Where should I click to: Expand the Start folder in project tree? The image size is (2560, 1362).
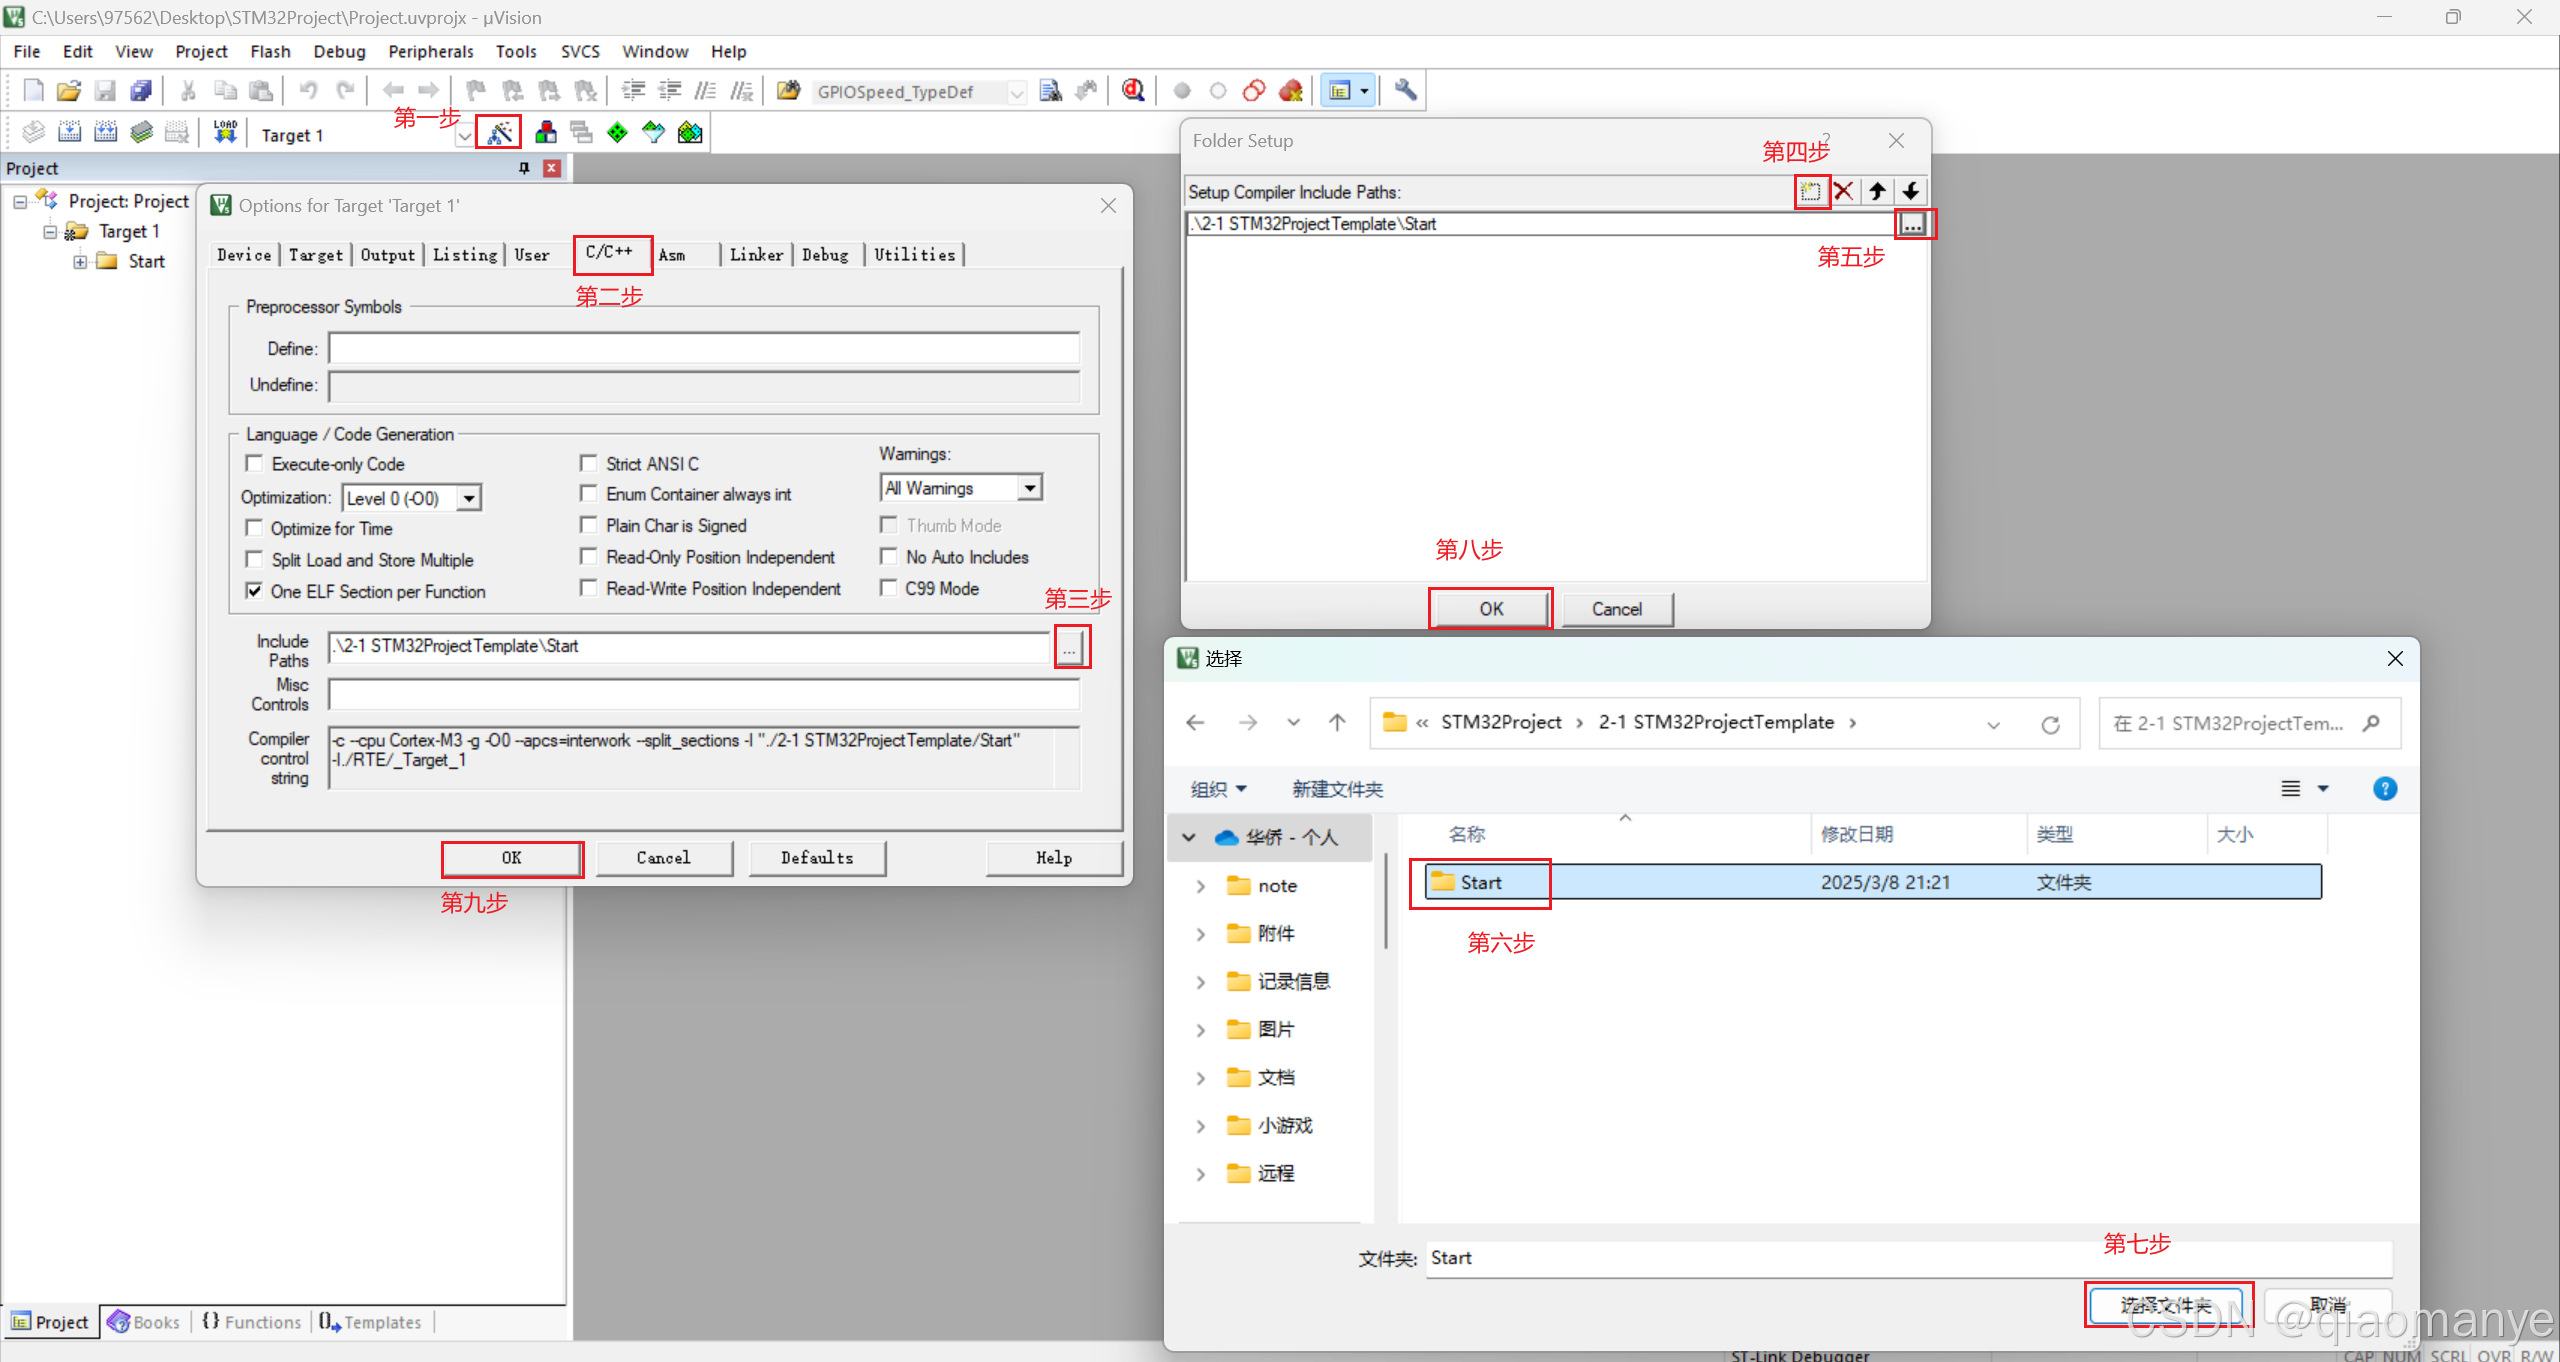(80, 262)
